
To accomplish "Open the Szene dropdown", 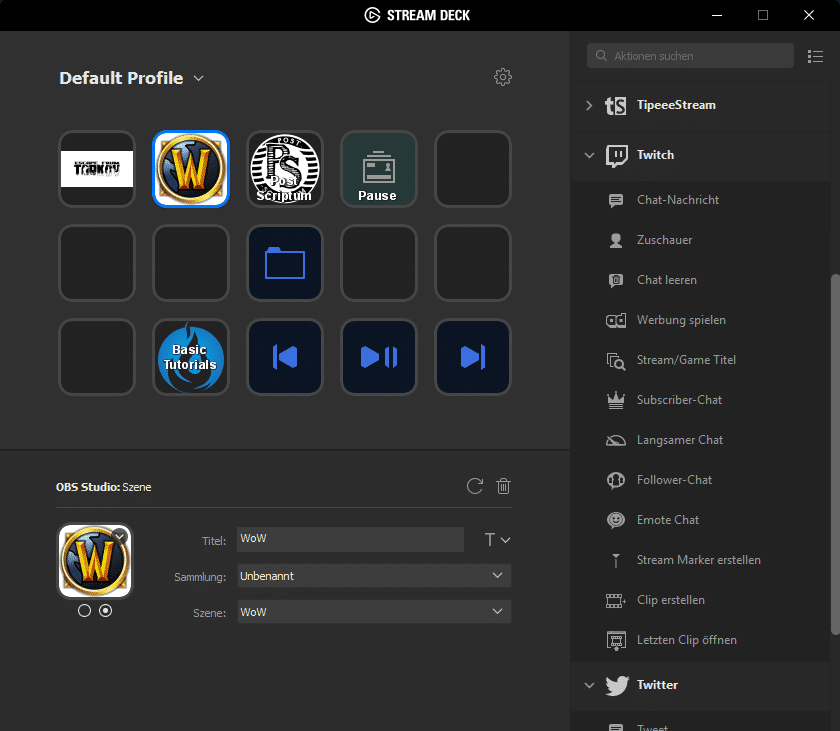I will (x=373, y=611).
